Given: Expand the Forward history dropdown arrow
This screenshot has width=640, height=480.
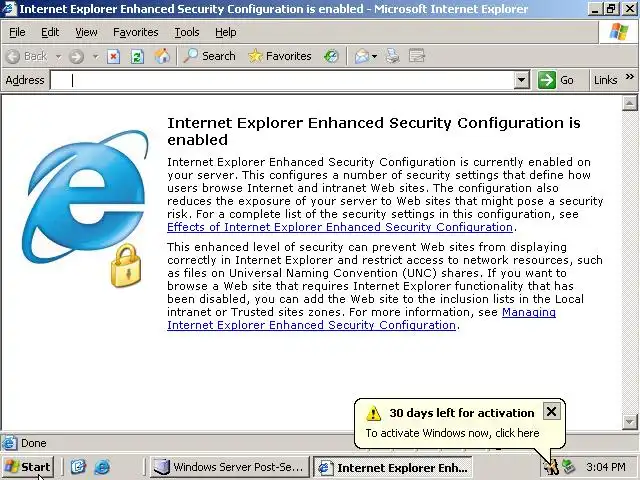Looking at the screenshot, I should pos(96,57).
